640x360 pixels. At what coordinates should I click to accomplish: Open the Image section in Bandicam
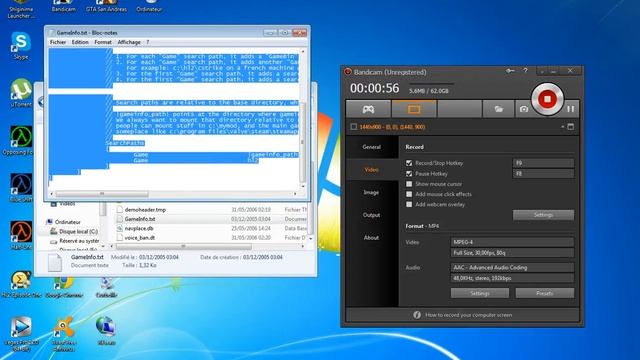pos(371,192)
